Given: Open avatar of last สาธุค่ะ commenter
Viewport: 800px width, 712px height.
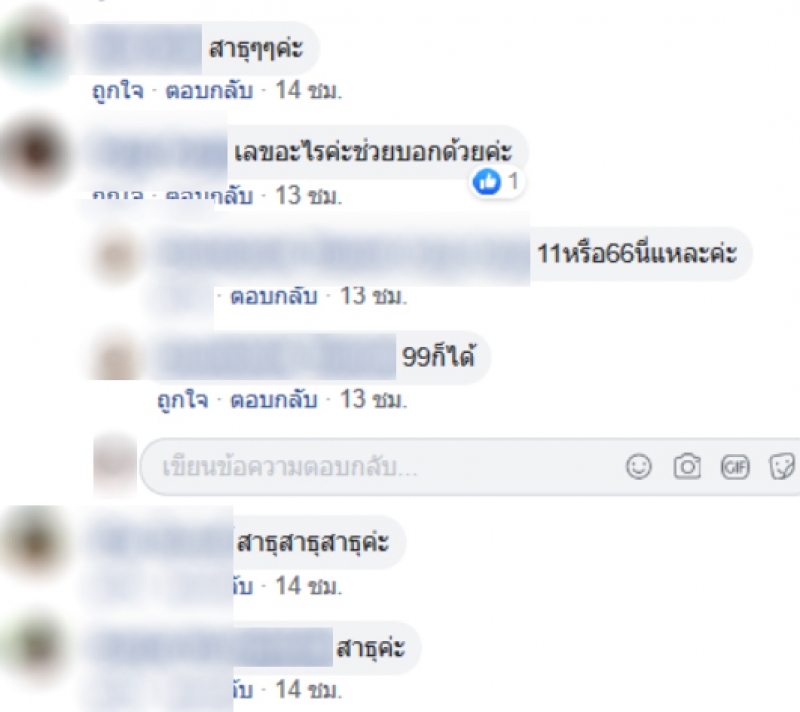Looking at the screenshot, I should [x=35, y=649].
